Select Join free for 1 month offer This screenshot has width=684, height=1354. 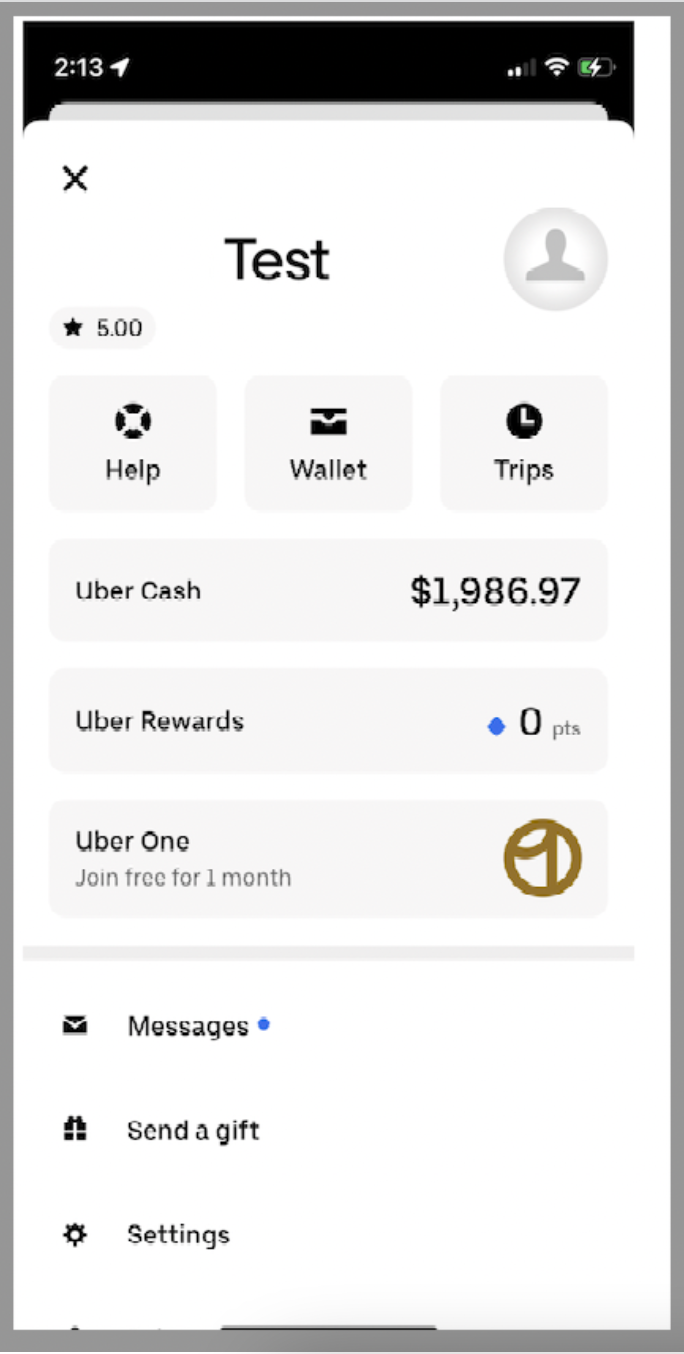coord(183,878)
